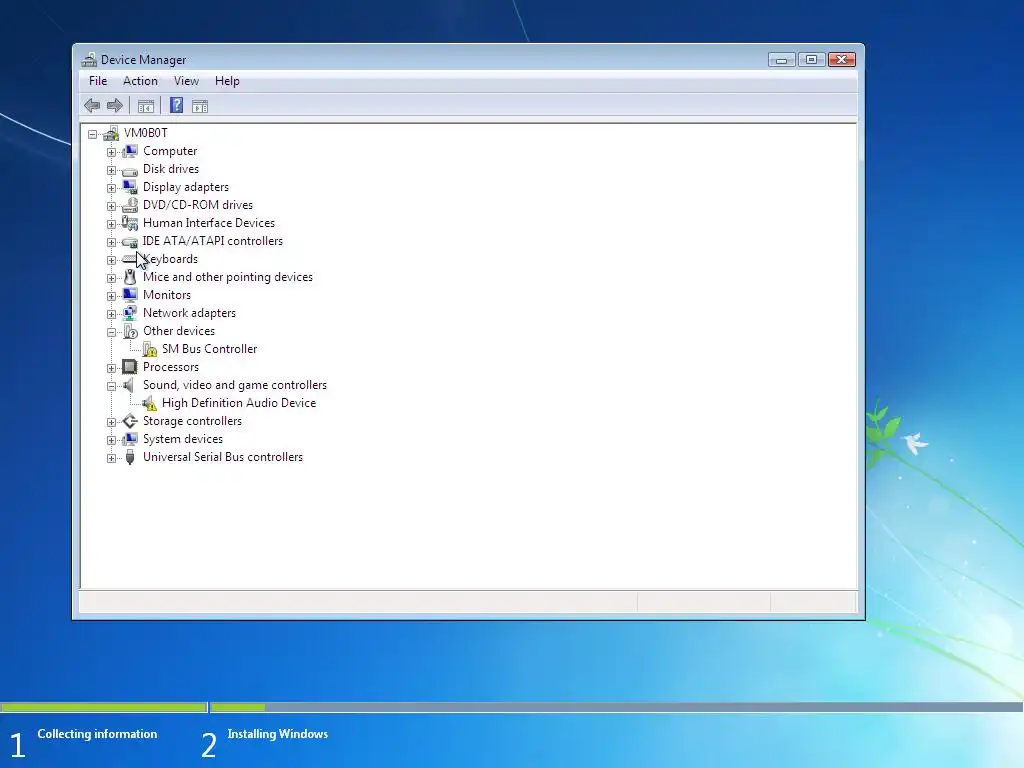1024x768 pixels.
Task: Click the Other devices question mark icon
Action: point(130,332)
